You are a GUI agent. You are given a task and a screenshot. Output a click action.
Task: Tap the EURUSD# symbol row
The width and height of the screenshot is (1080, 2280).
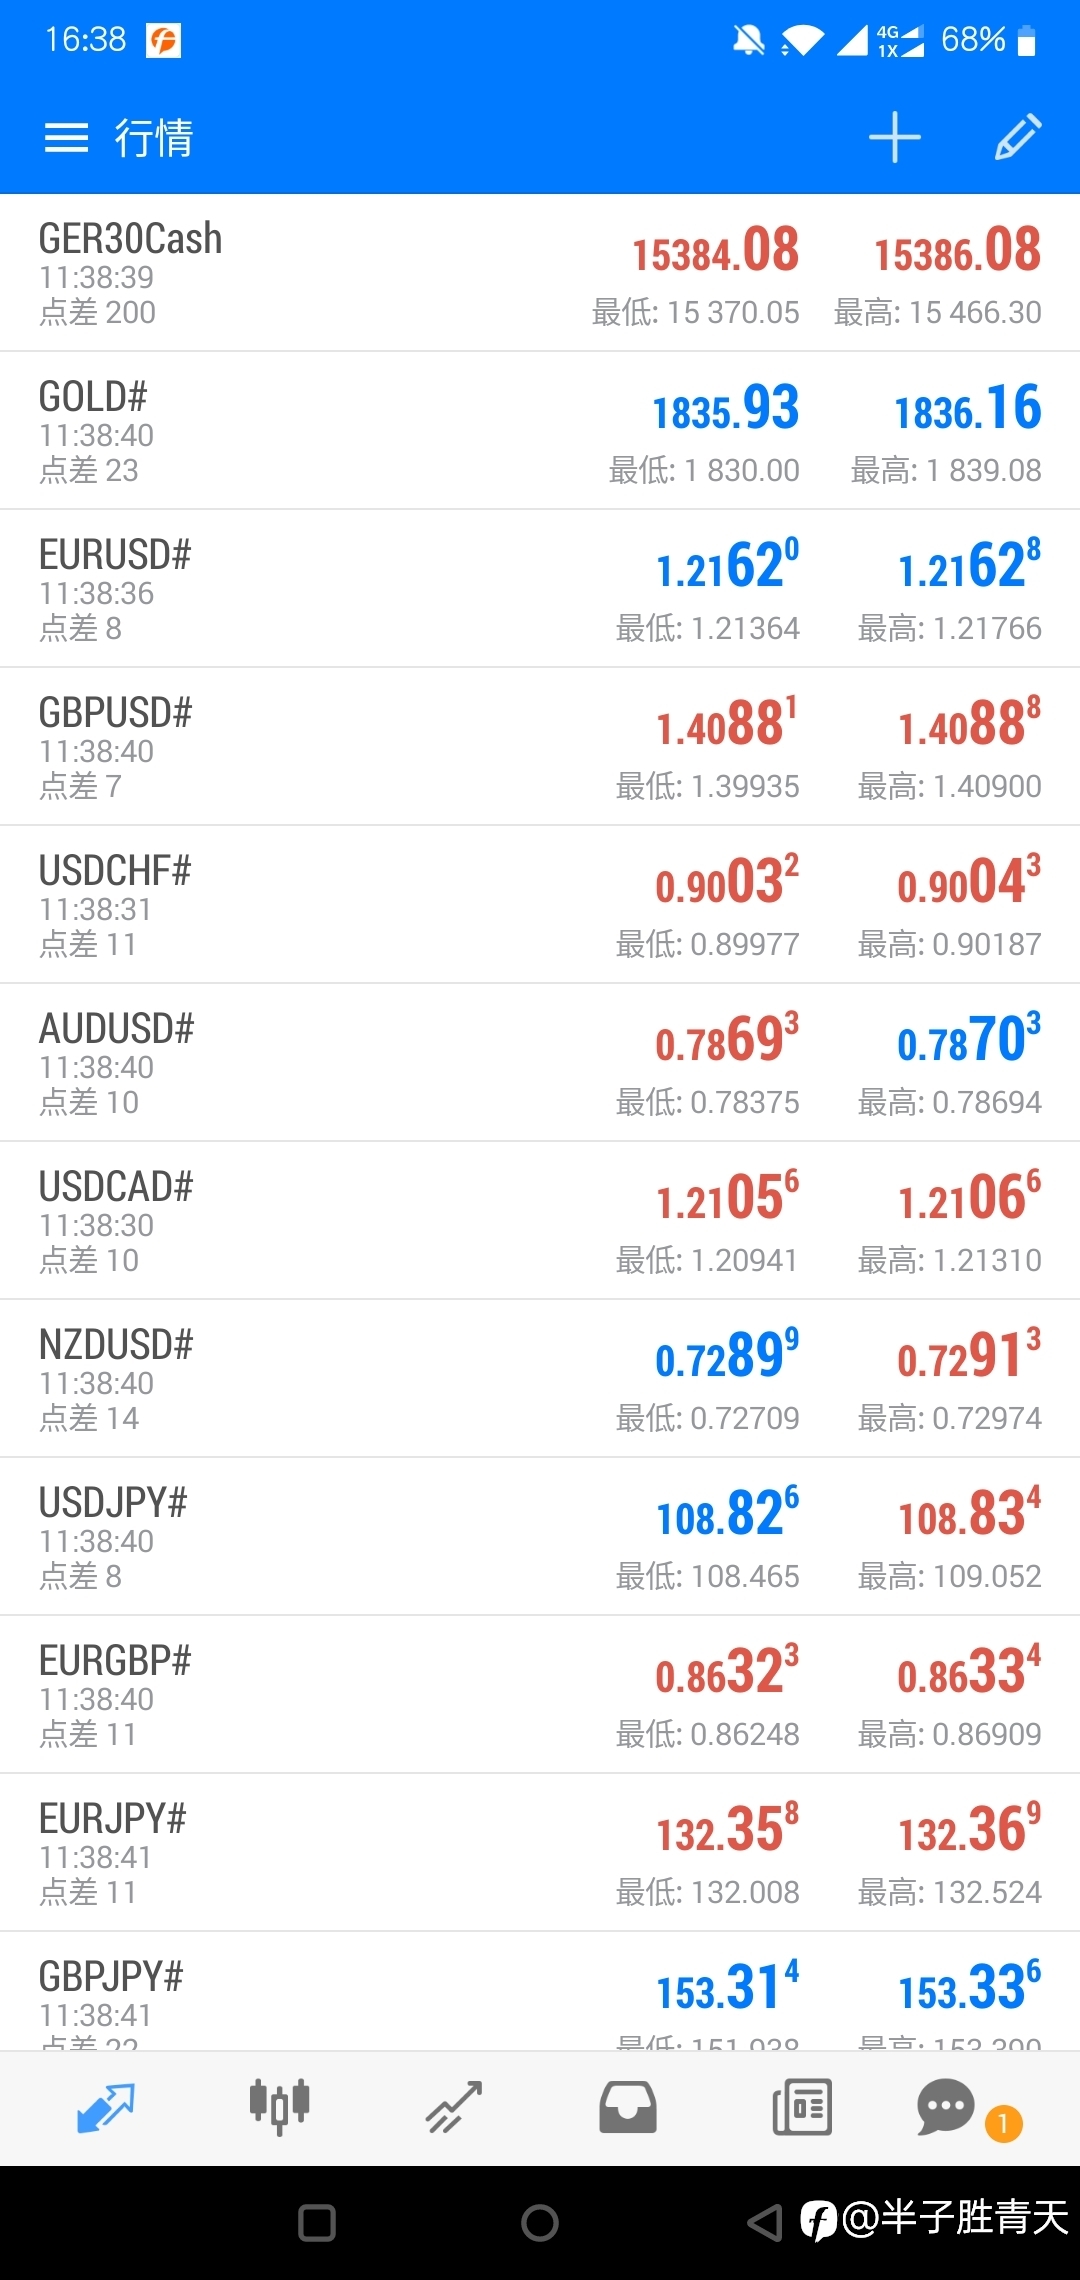[300, 589]
